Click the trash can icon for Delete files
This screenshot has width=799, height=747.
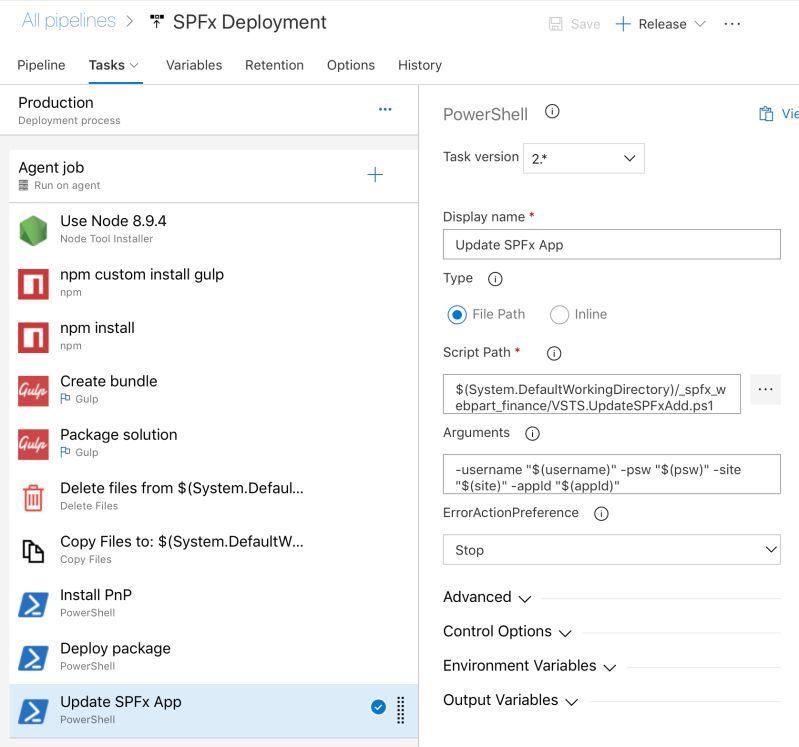(33, 497)
